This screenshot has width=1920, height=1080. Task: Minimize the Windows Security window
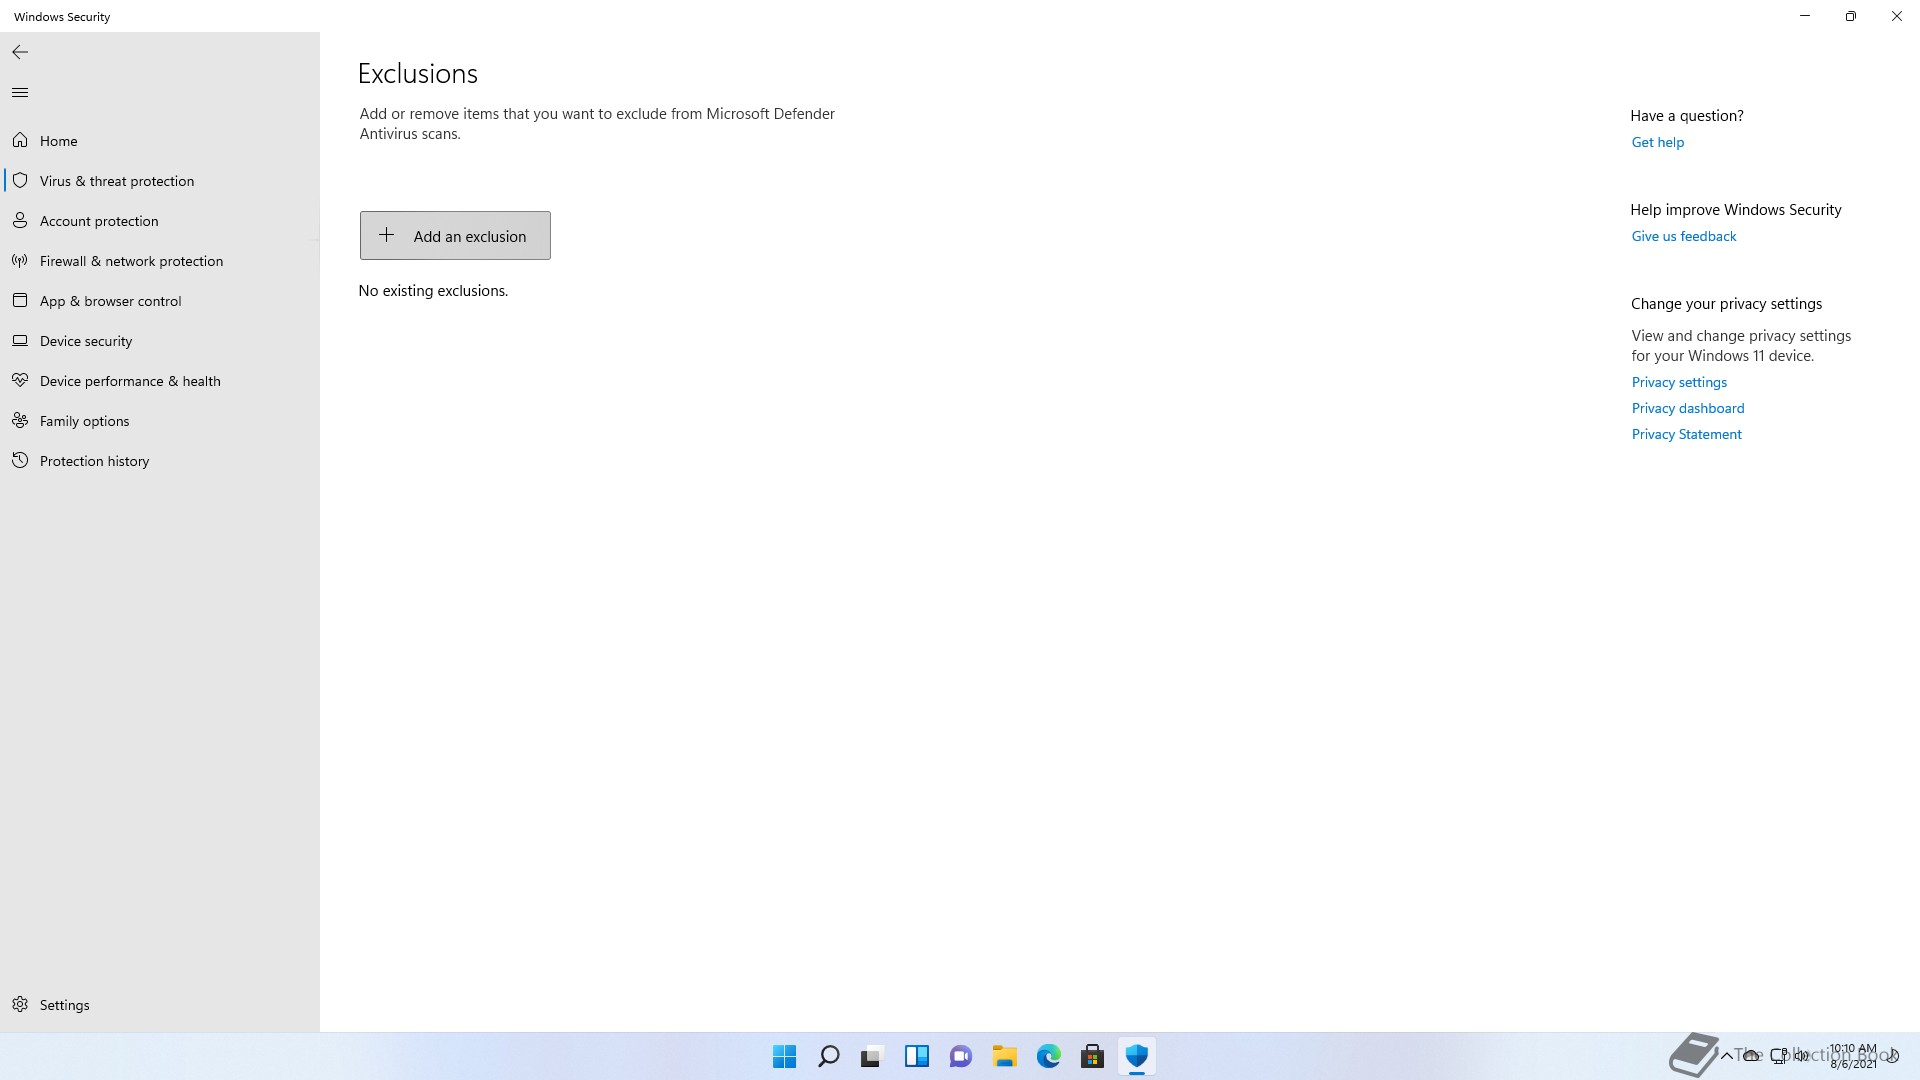click(x=1805, y=16)
